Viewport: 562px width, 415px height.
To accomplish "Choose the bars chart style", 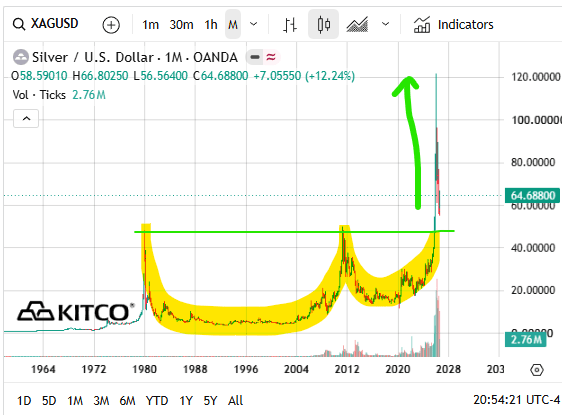I will pyautogui.click(x=290, y=25).
